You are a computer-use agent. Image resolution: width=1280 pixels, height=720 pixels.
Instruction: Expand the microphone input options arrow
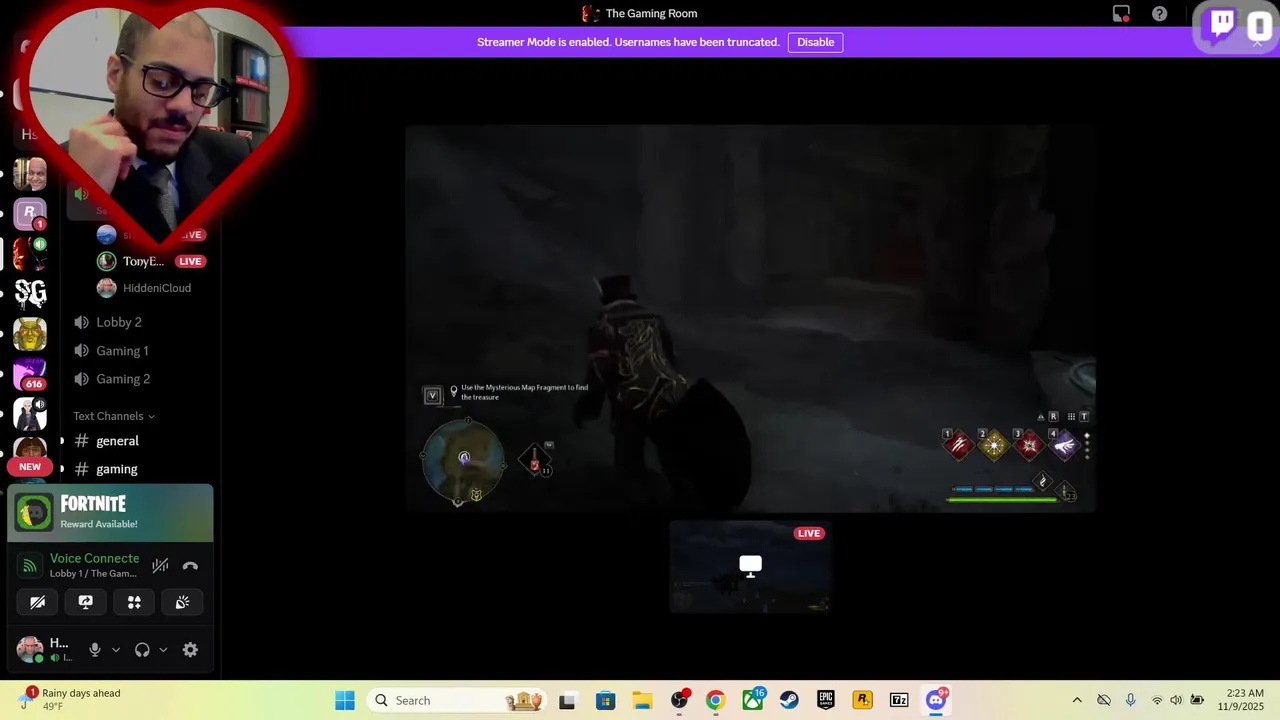[x=116, y=650]
